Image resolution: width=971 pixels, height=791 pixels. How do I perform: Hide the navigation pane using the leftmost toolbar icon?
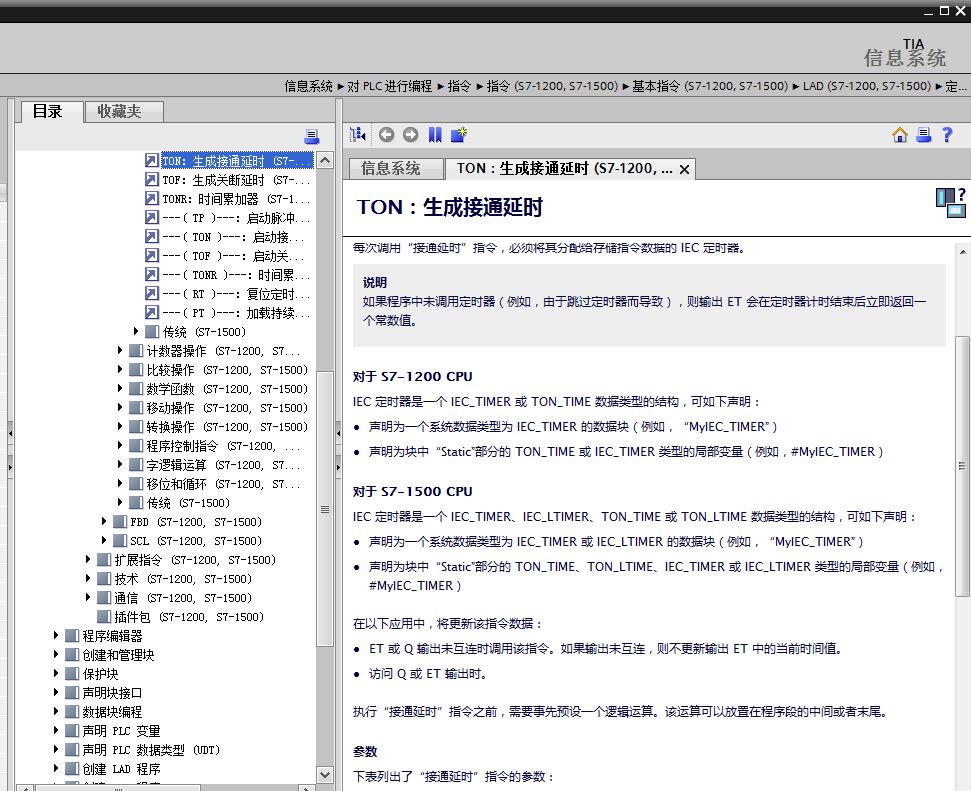click(x=356, y=134)
